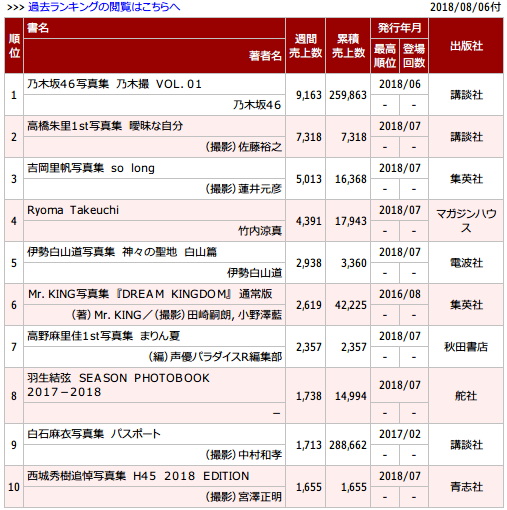Screen dimensions: 507x510
Task: Select title 伊勢白山道写真集 神々の聖地 白山篇
Action: pyautogui.click(x=122, y=252)
